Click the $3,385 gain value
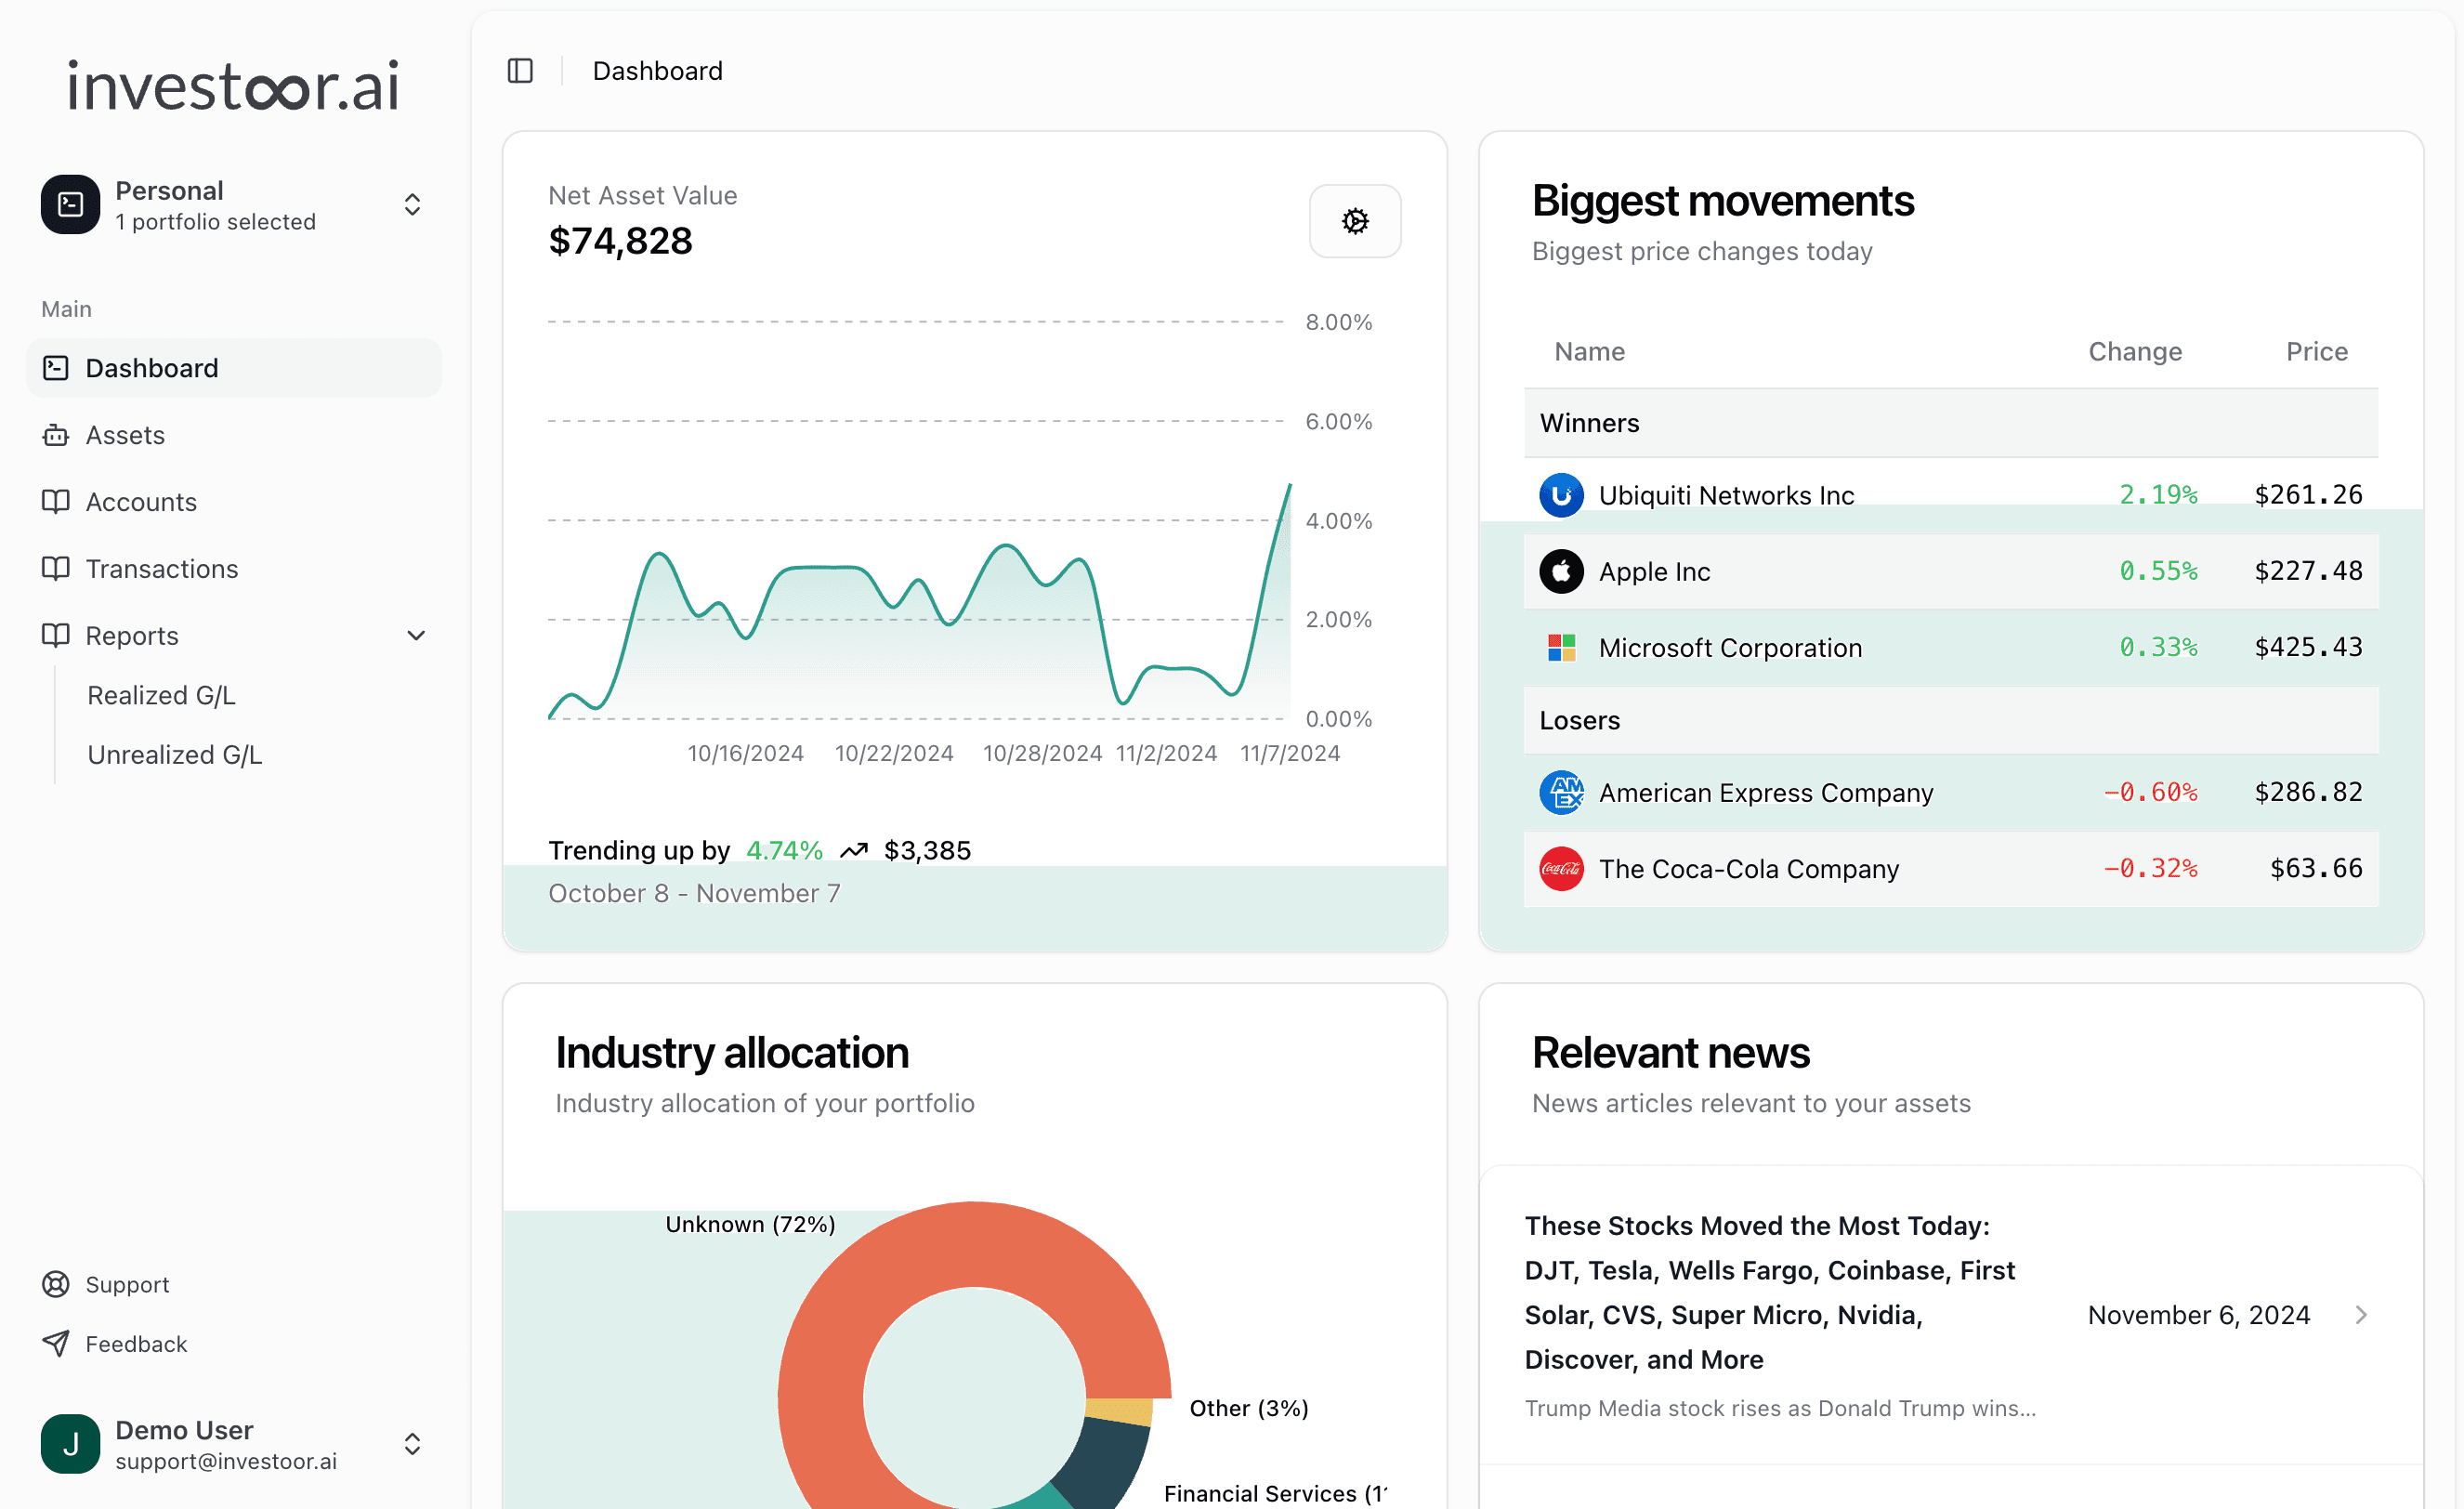Viewport: 2464px width, 1509px height. click(x=927, y=851)
